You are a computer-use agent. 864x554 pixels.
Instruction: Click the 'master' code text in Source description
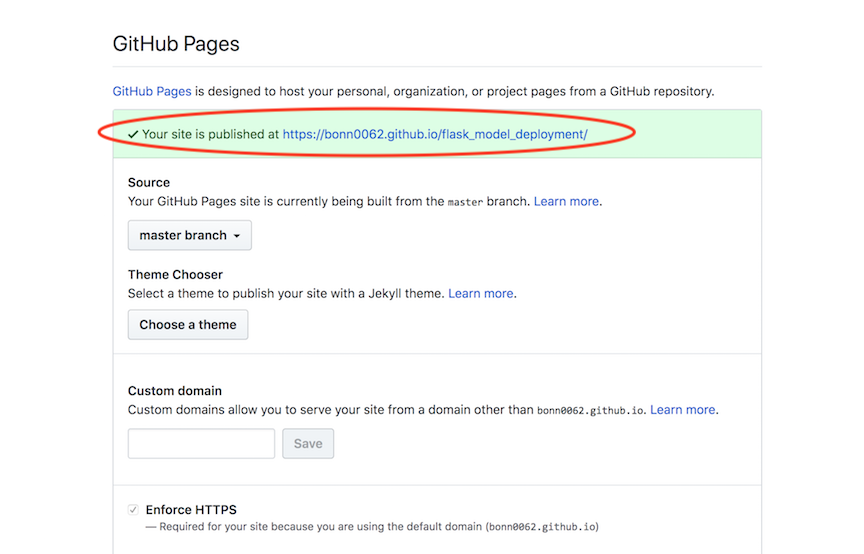click(x=465, y=202)
